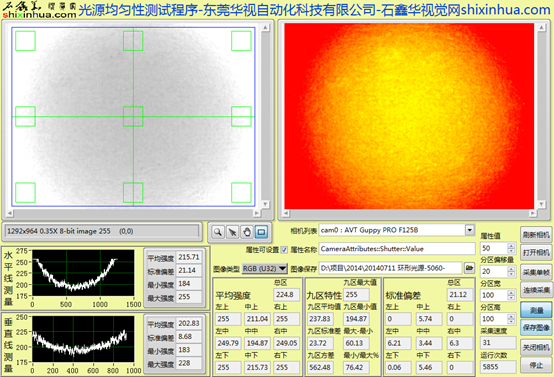Open the image save folder browser
The height and width of the screenshot is (377, 554).
(x=469, y=268)
